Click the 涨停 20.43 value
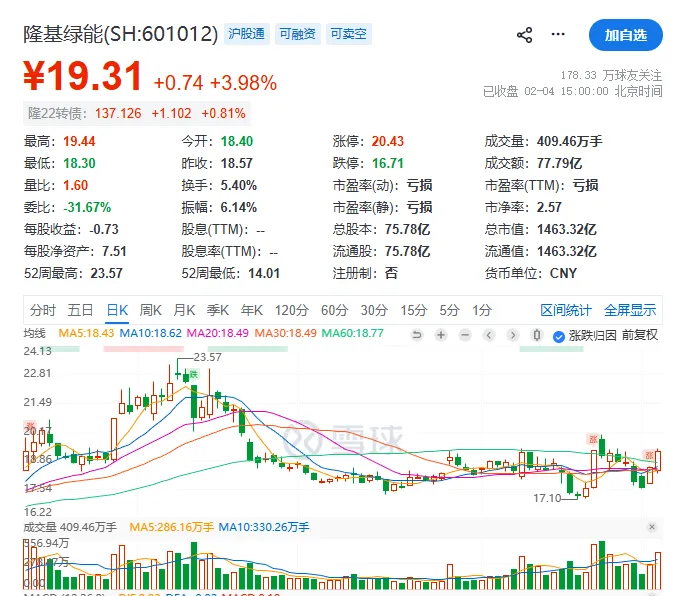The image size is (683, 596). 388,141
